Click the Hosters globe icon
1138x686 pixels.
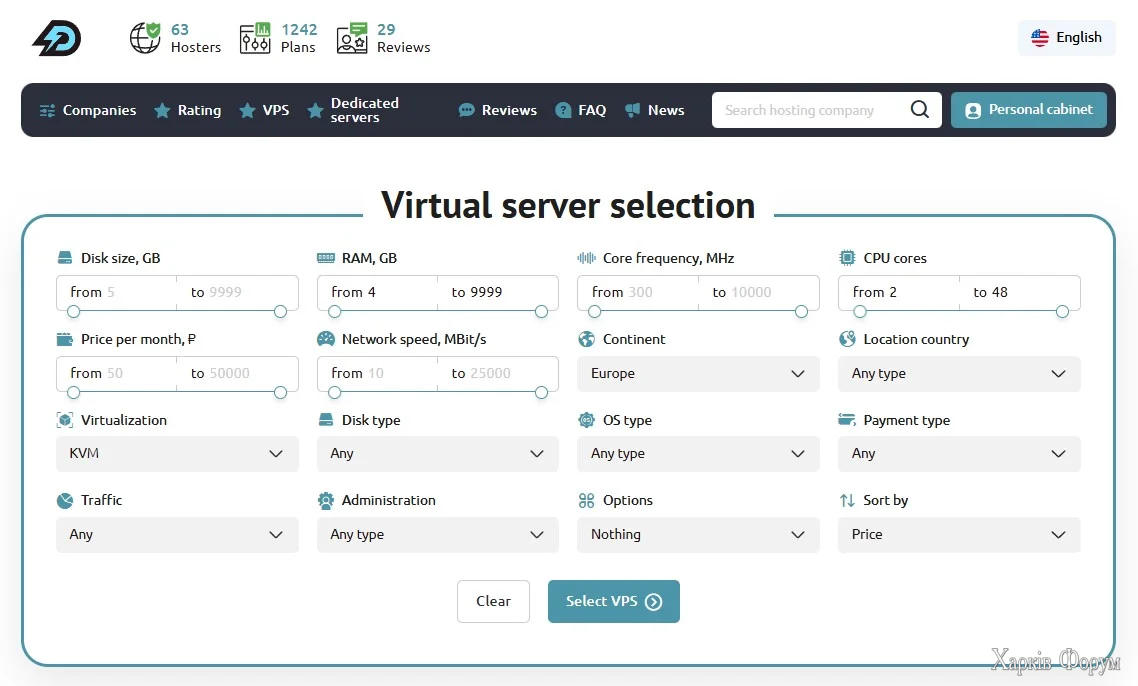(145, 38)
